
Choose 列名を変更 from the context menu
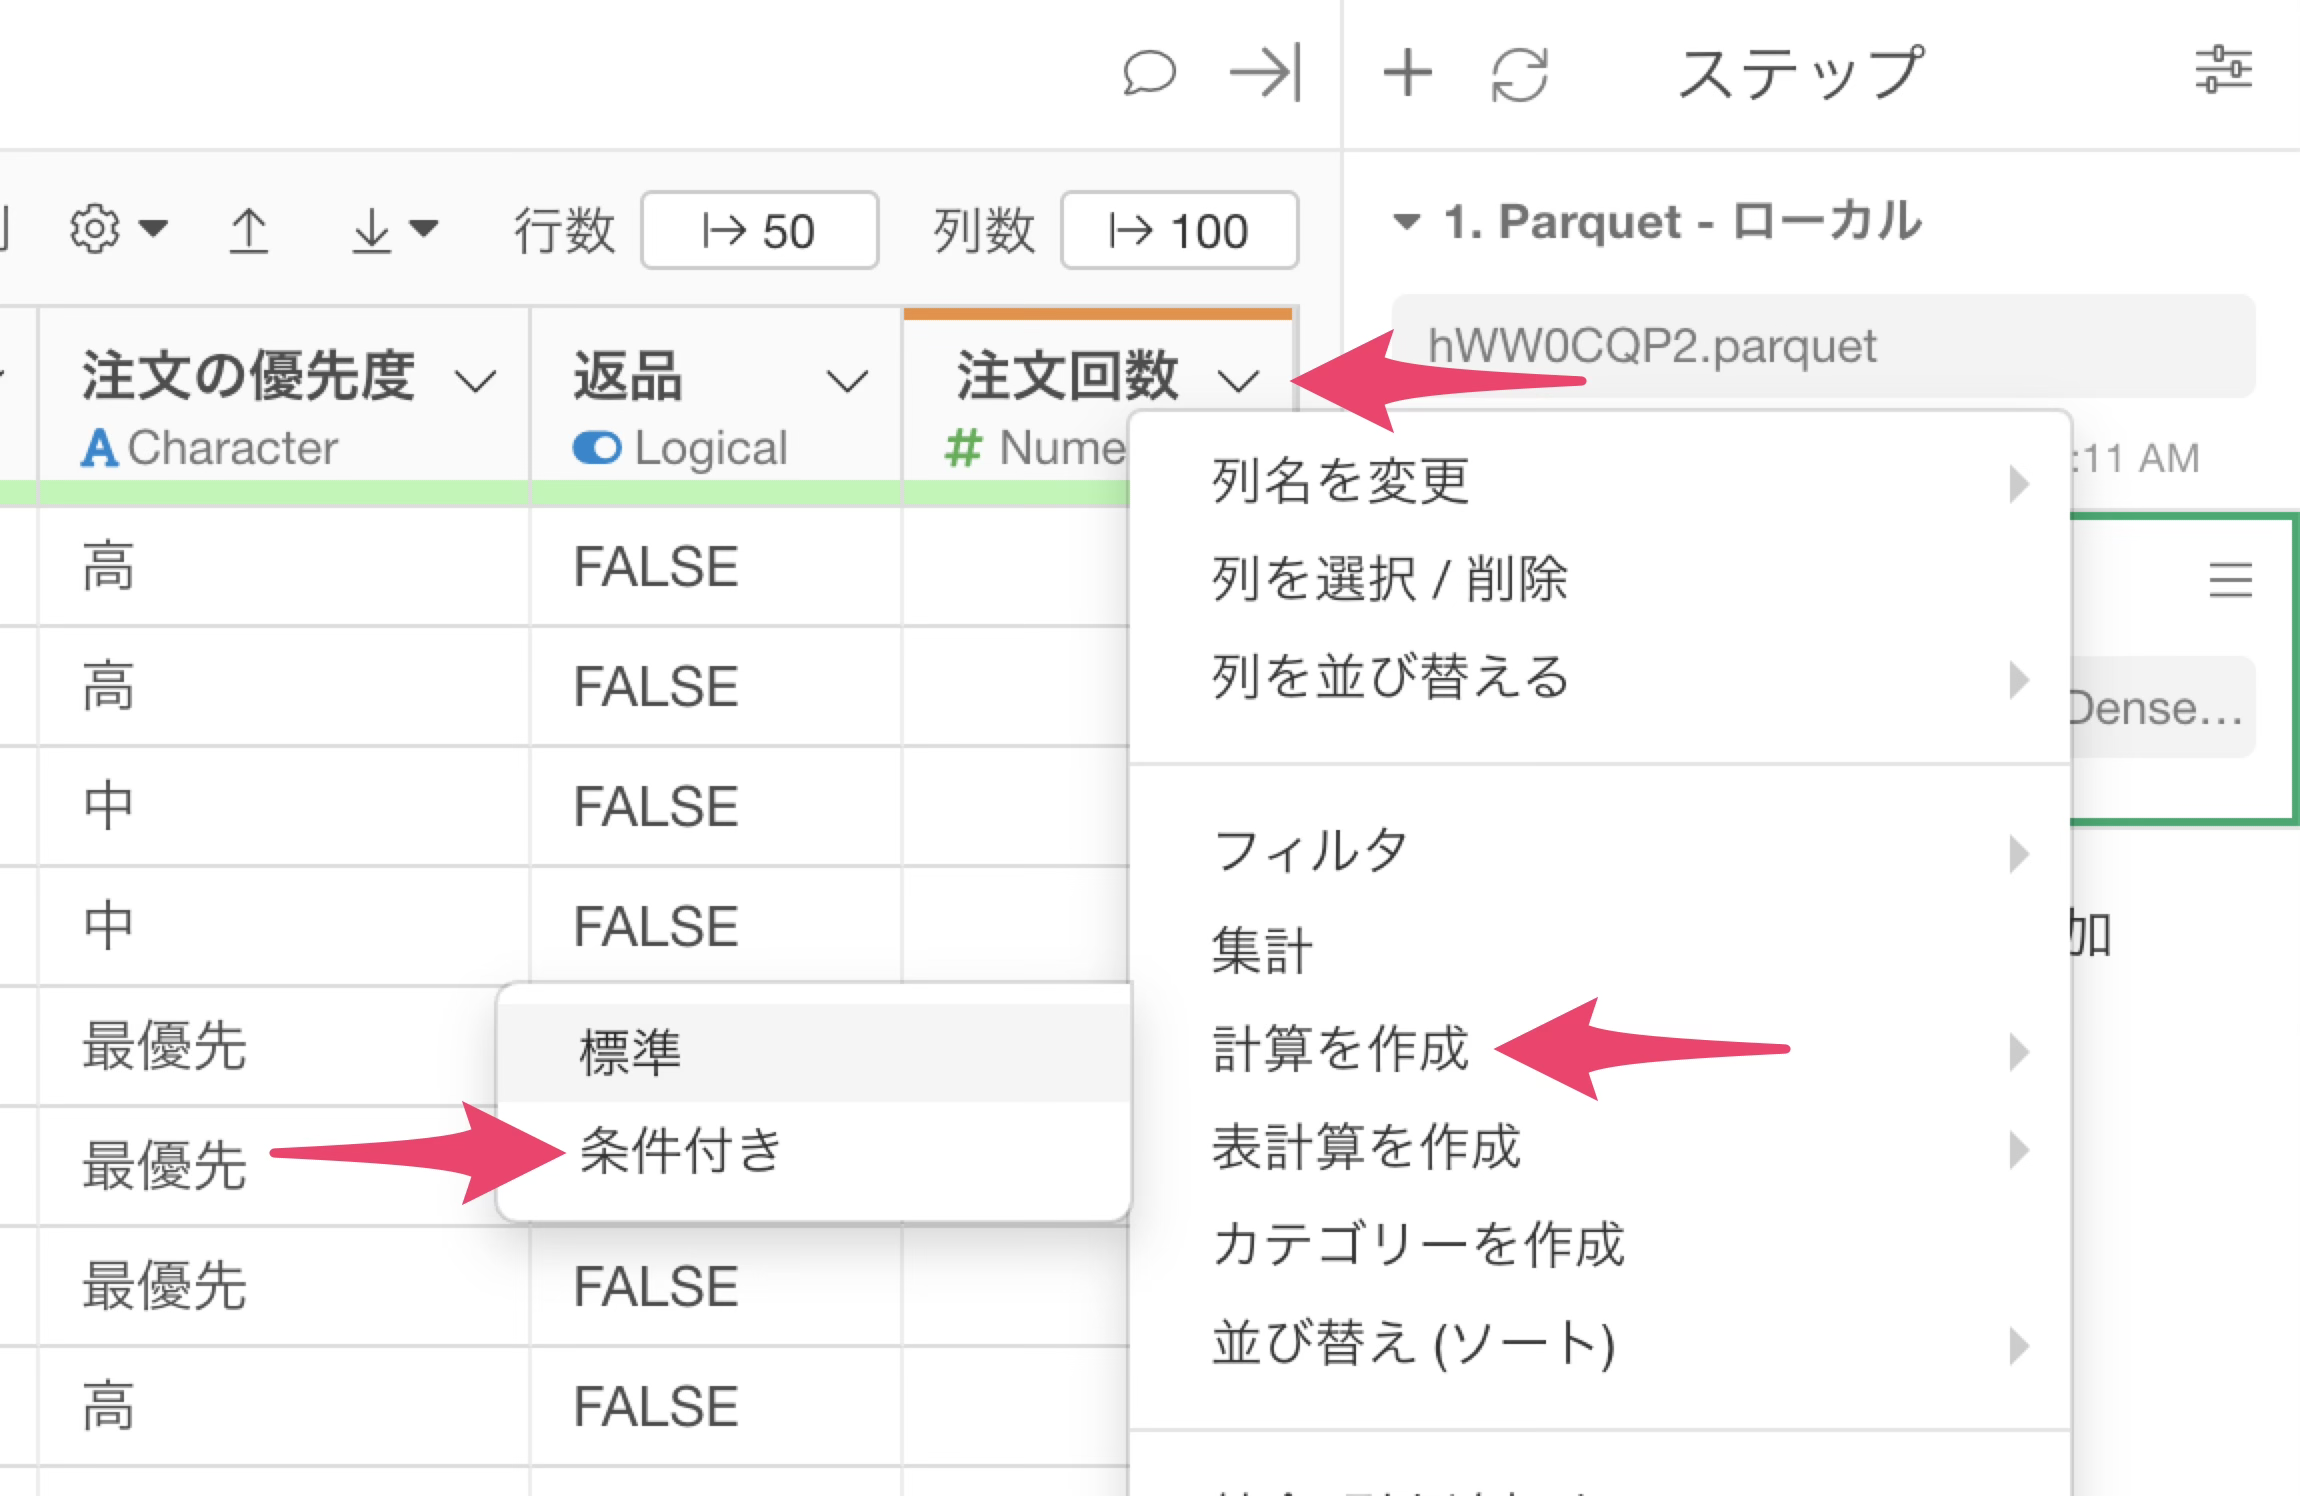(x=1600, y=481)
